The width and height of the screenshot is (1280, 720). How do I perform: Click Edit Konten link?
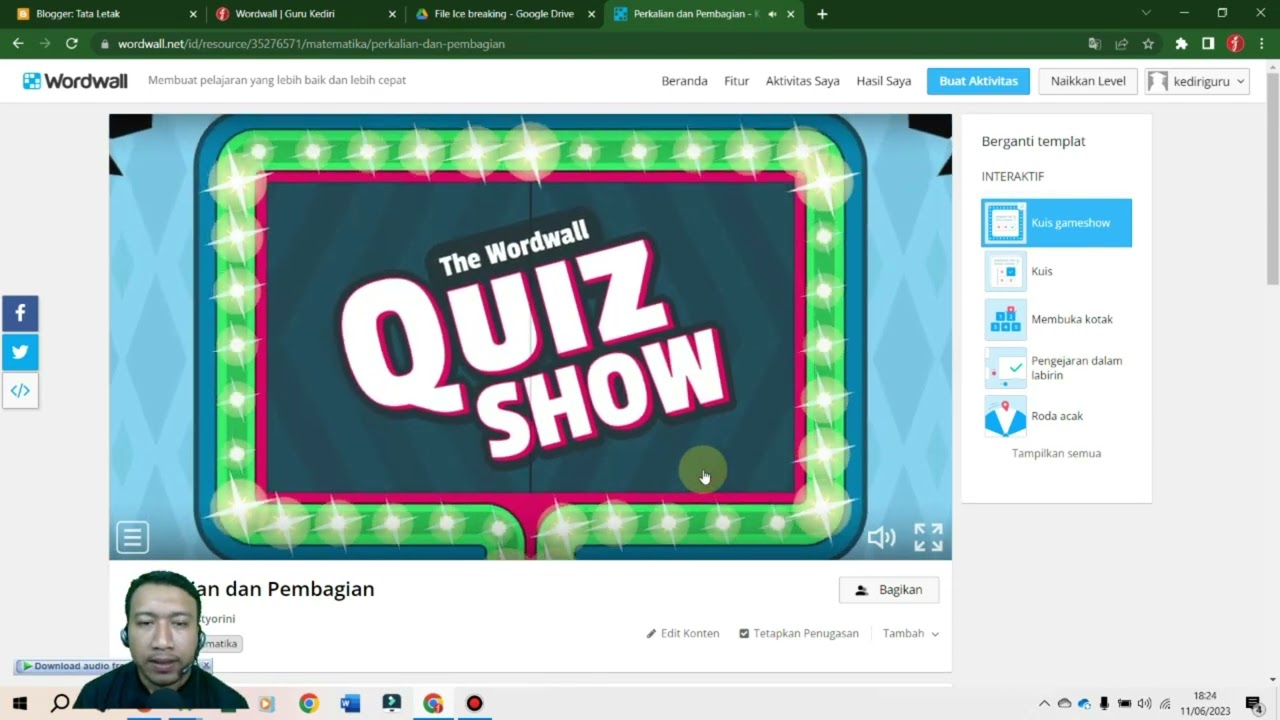pyautogui.click(x=683, y=633)
